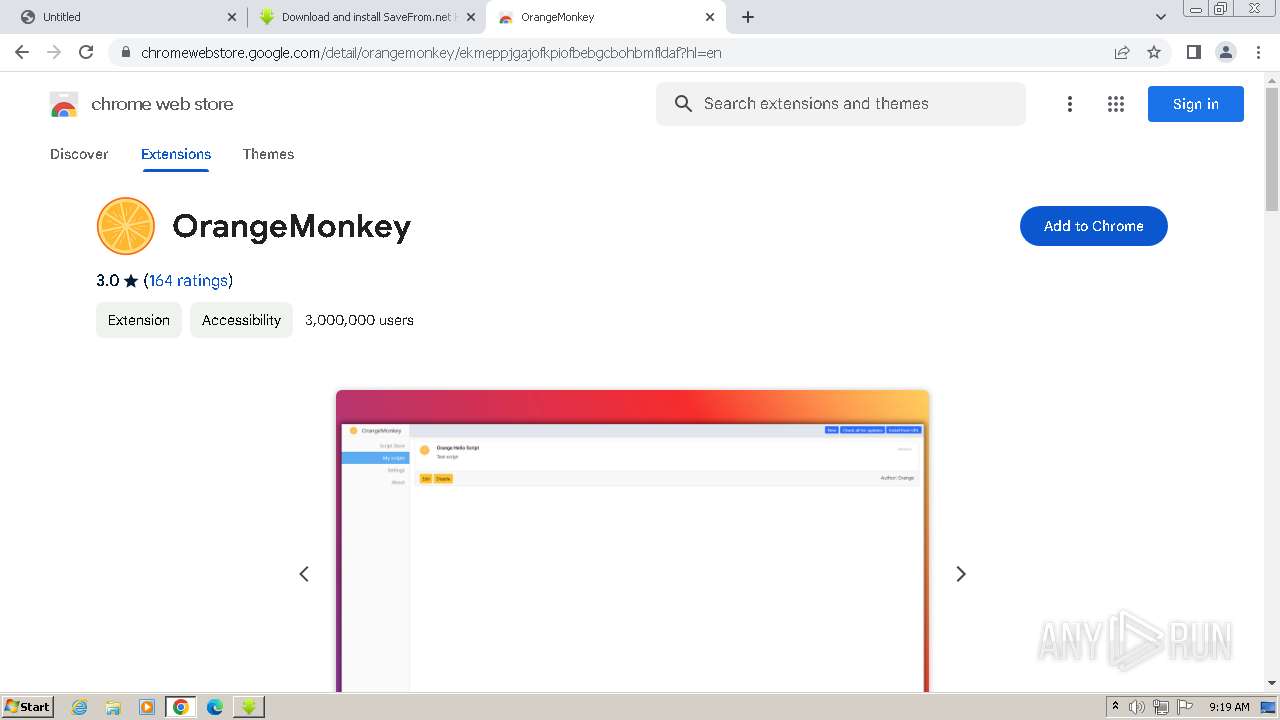Image resolution: width=1280 pixels, height=720 pixels.
Task: Click the Extension category chip
Action: pyautogui.click(x=139, y=320)
